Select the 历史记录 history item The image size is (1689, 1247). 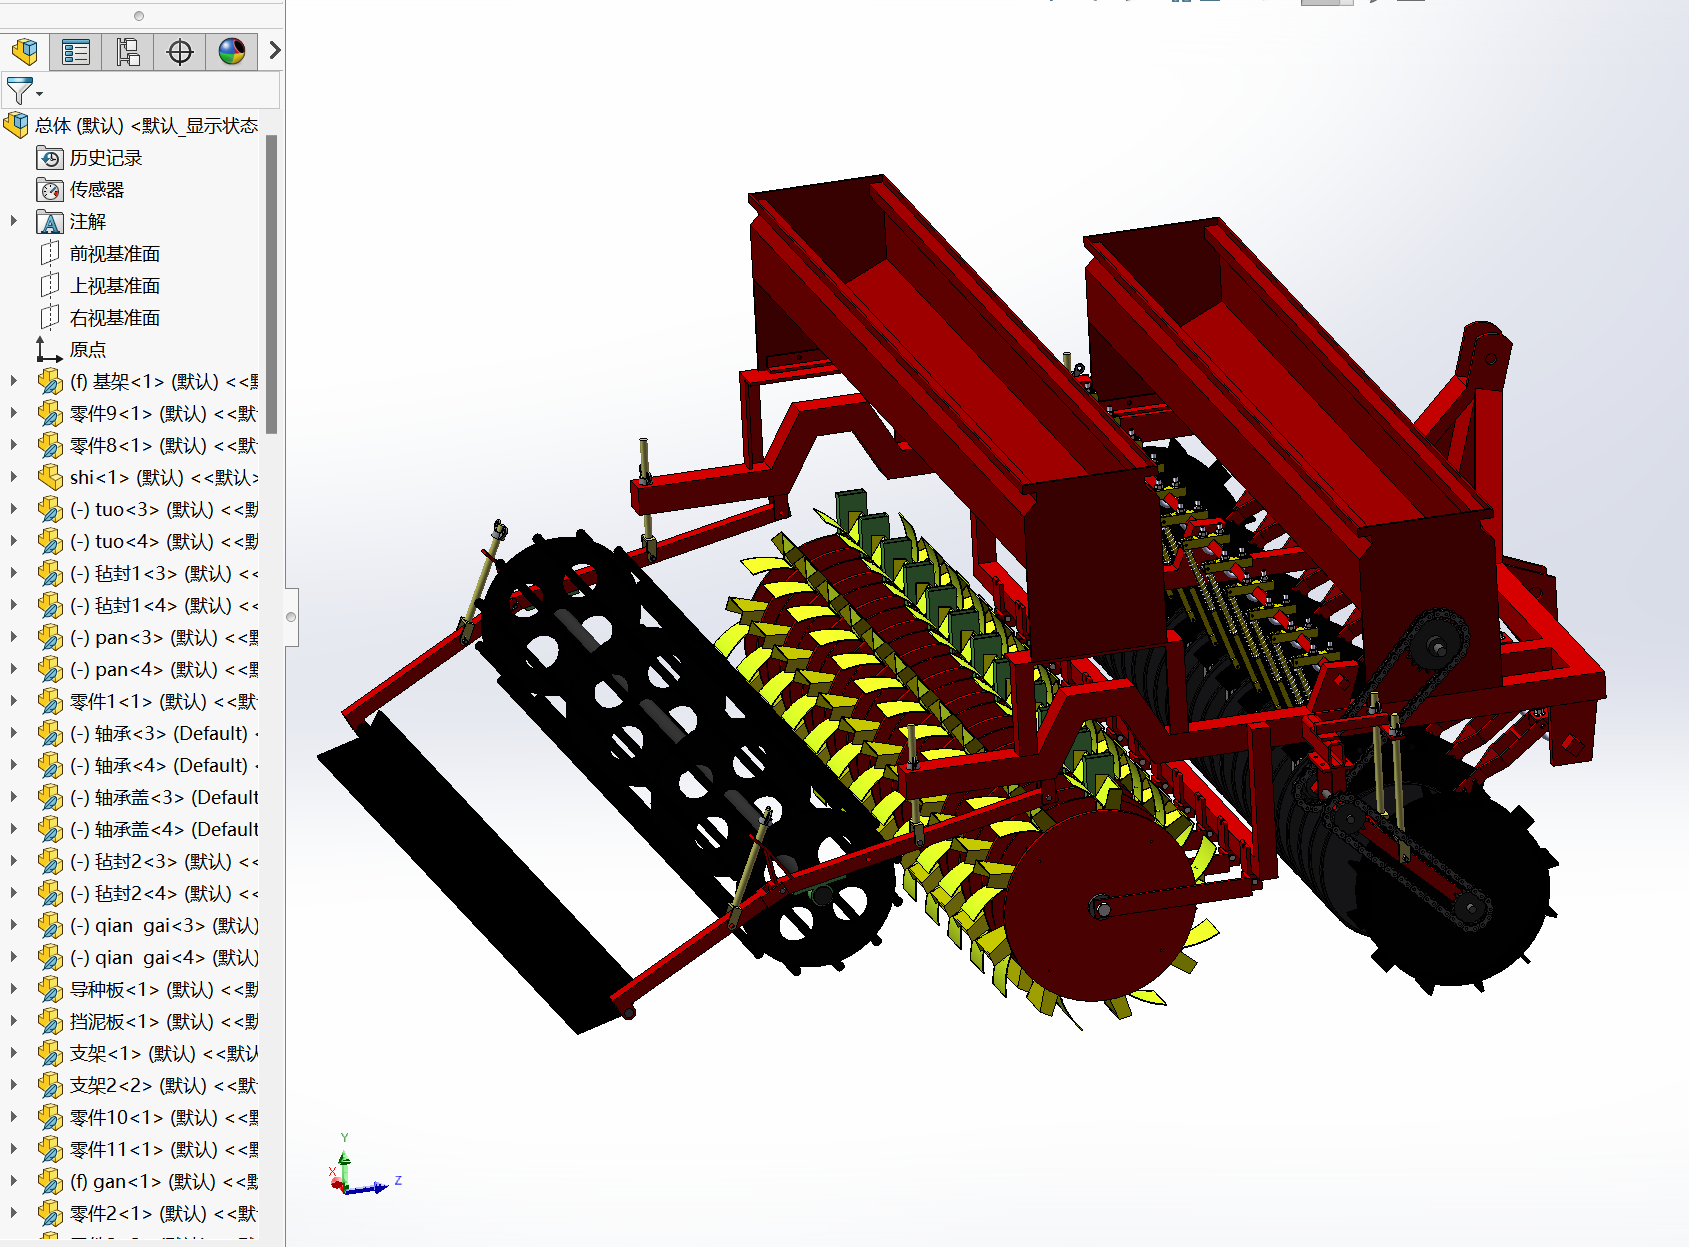(x=105, y=158)
